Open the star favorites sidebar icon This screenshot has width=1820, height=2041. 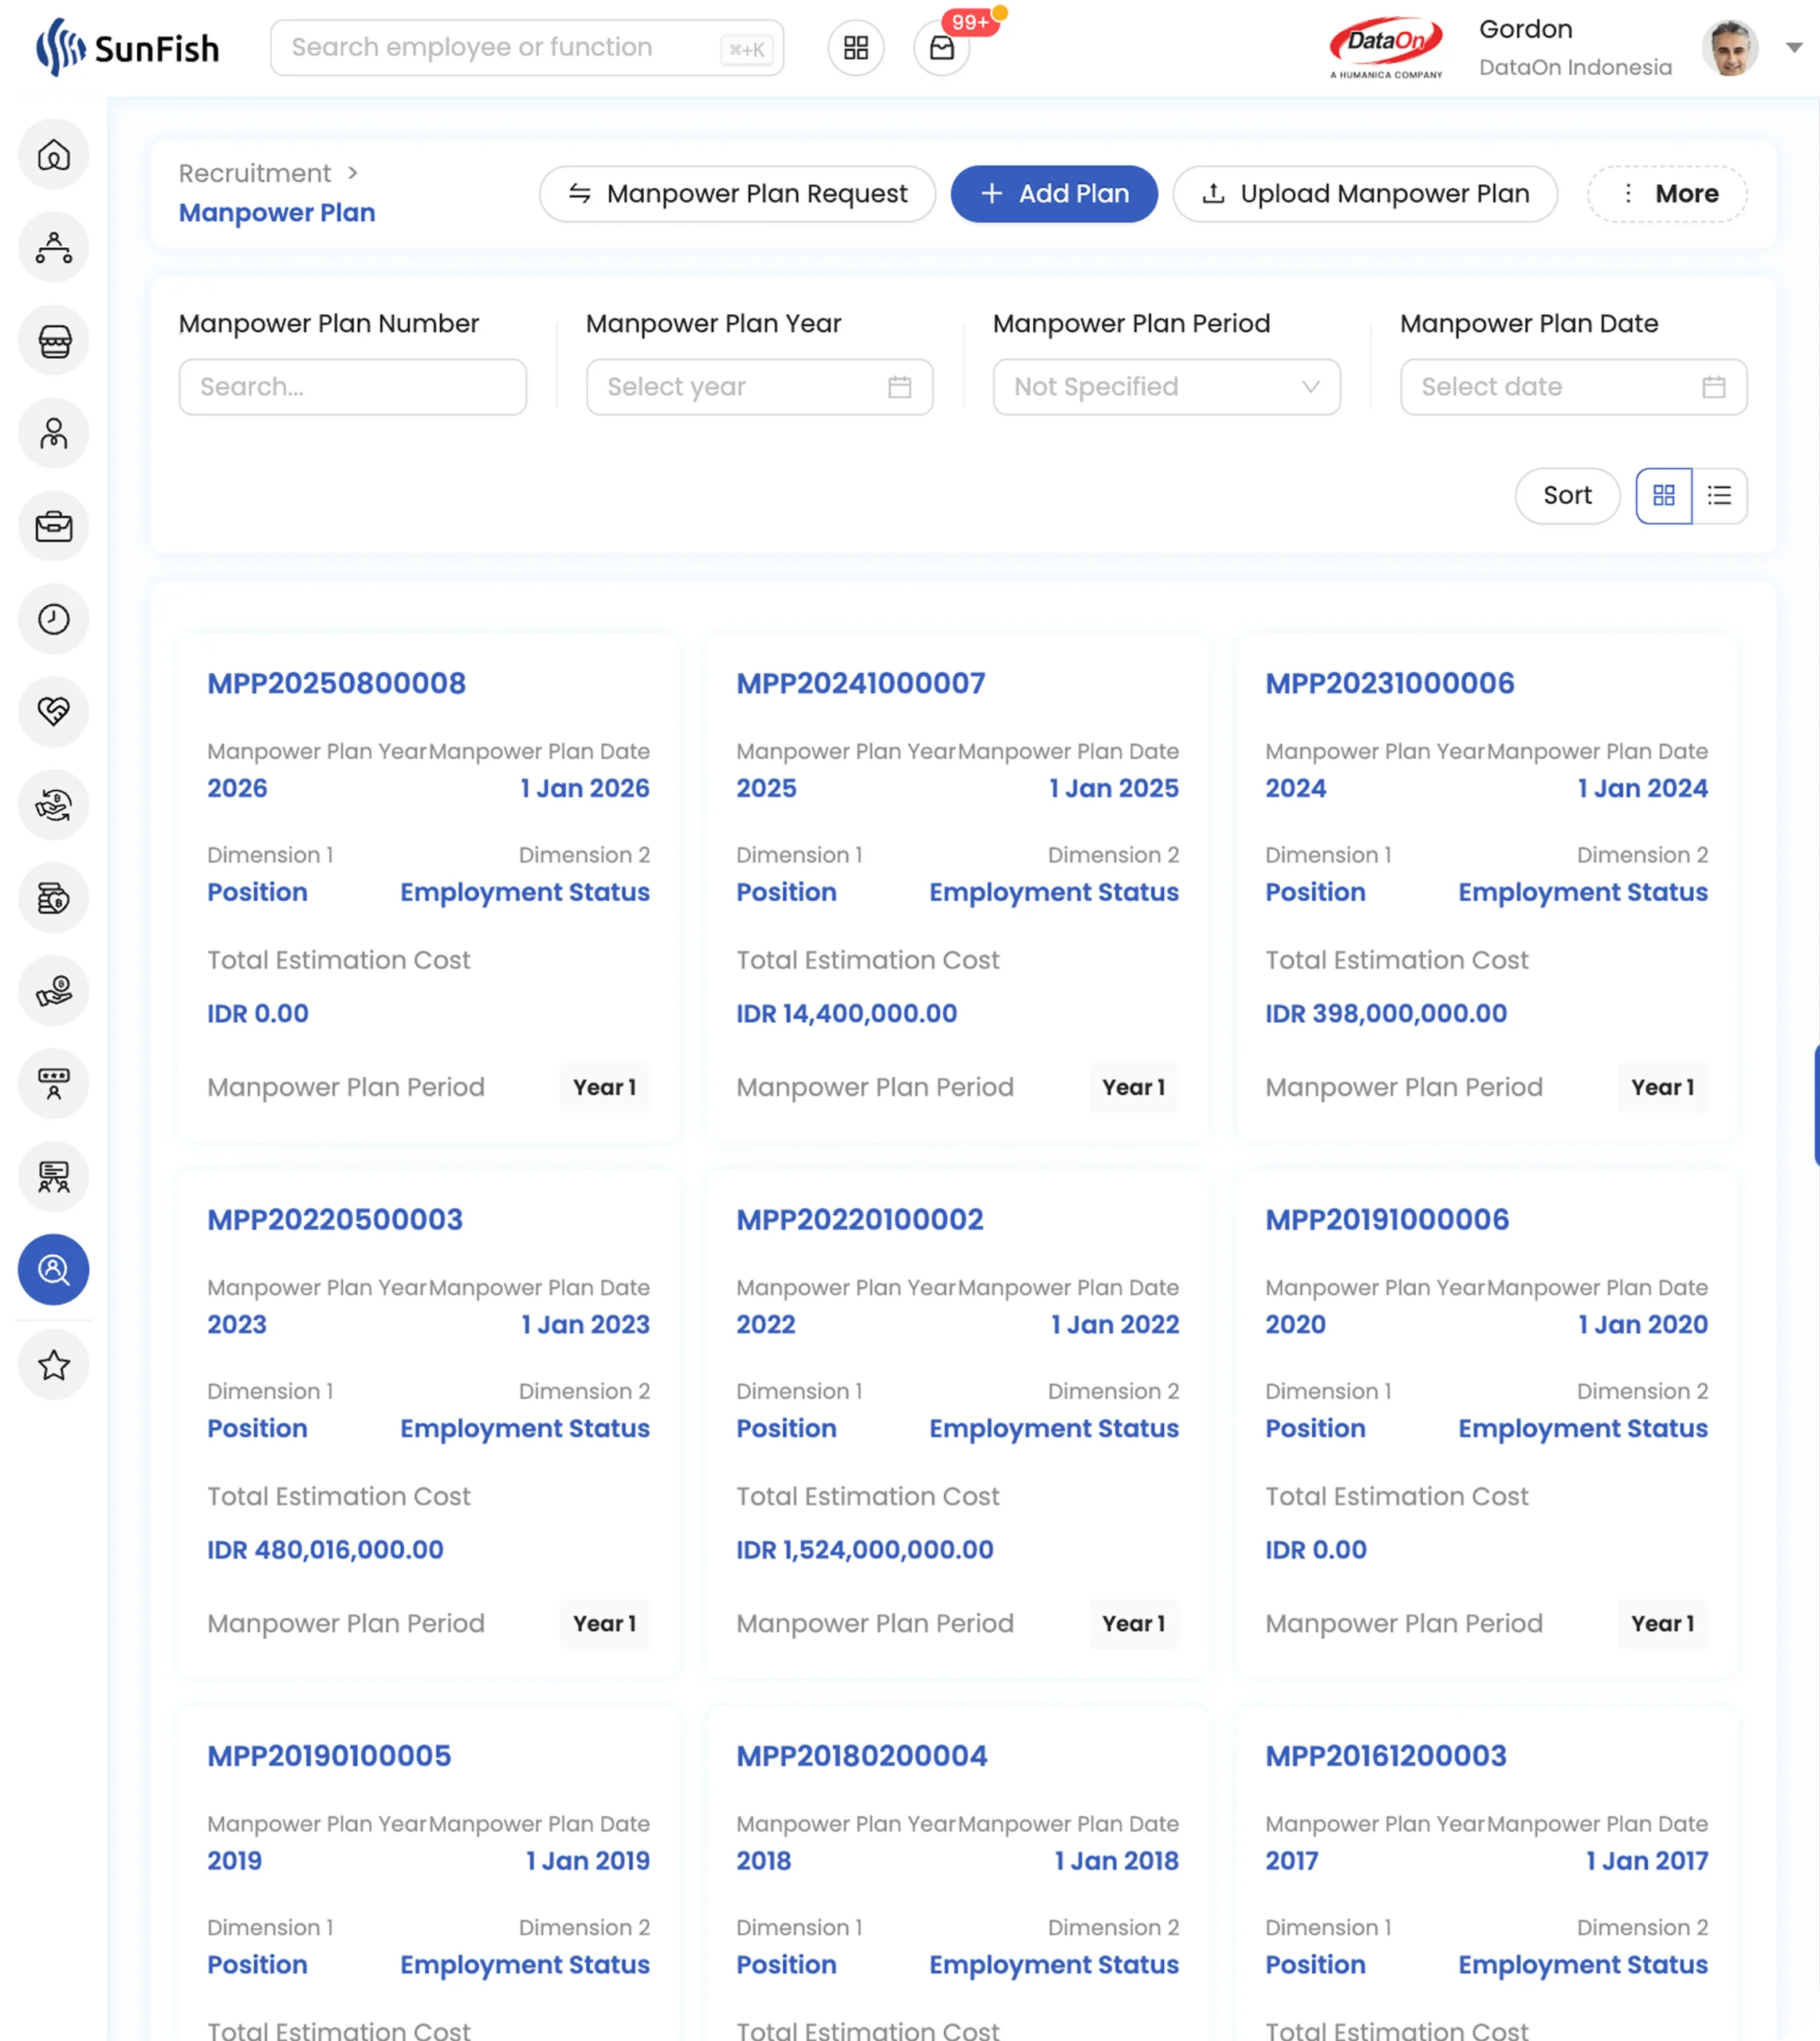coord(54,1365)
